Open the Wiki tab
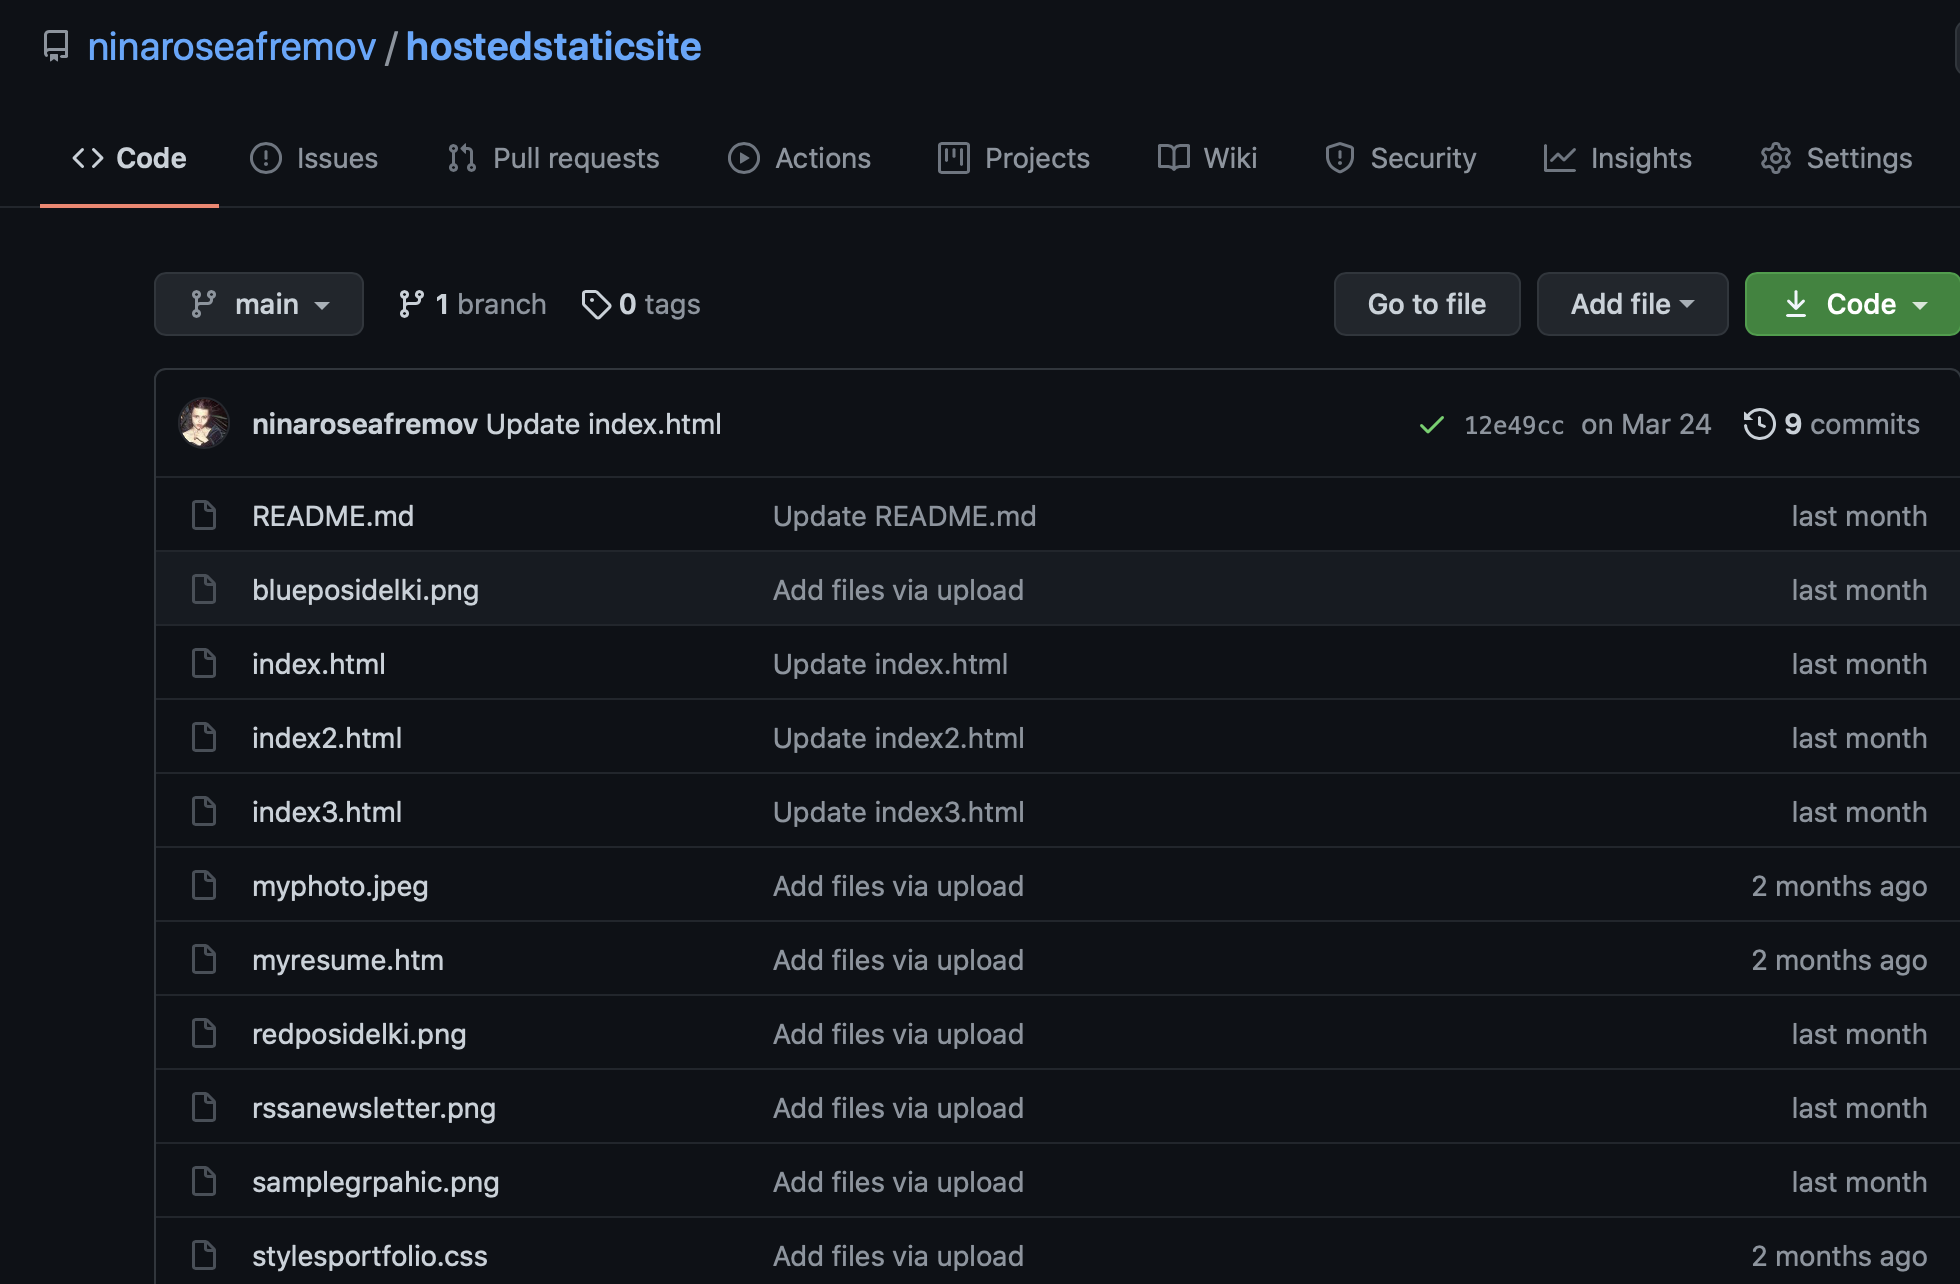Image resolution: width=1960 pixels, height=1284 pixels. pyautogui.click(x=1207, y=158)
